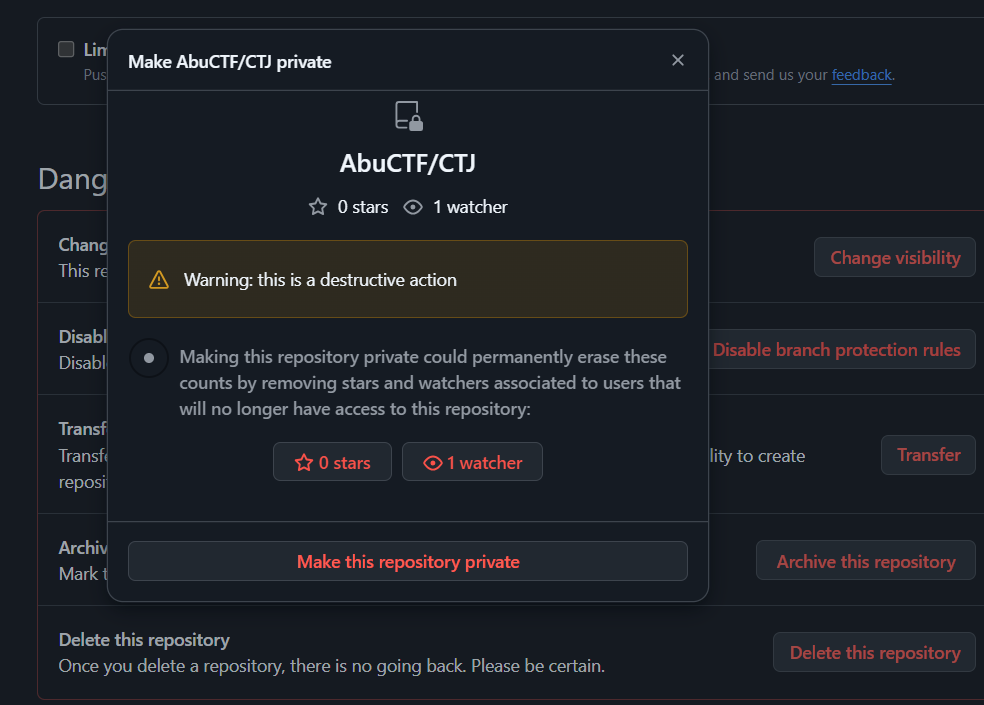The height and width of the screenshot is (705, 984).
Task: Click the red 1 watcher label
Action: click(484, 463)
